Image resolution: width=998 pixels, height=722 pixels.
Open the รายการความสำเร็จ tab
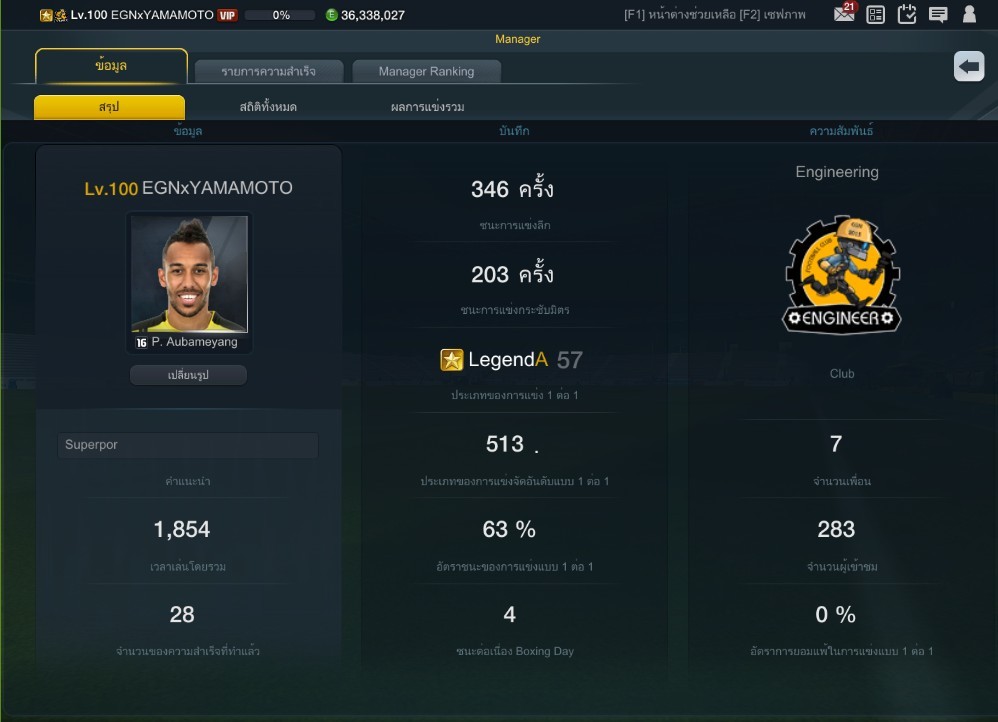(x=269, y=71)
